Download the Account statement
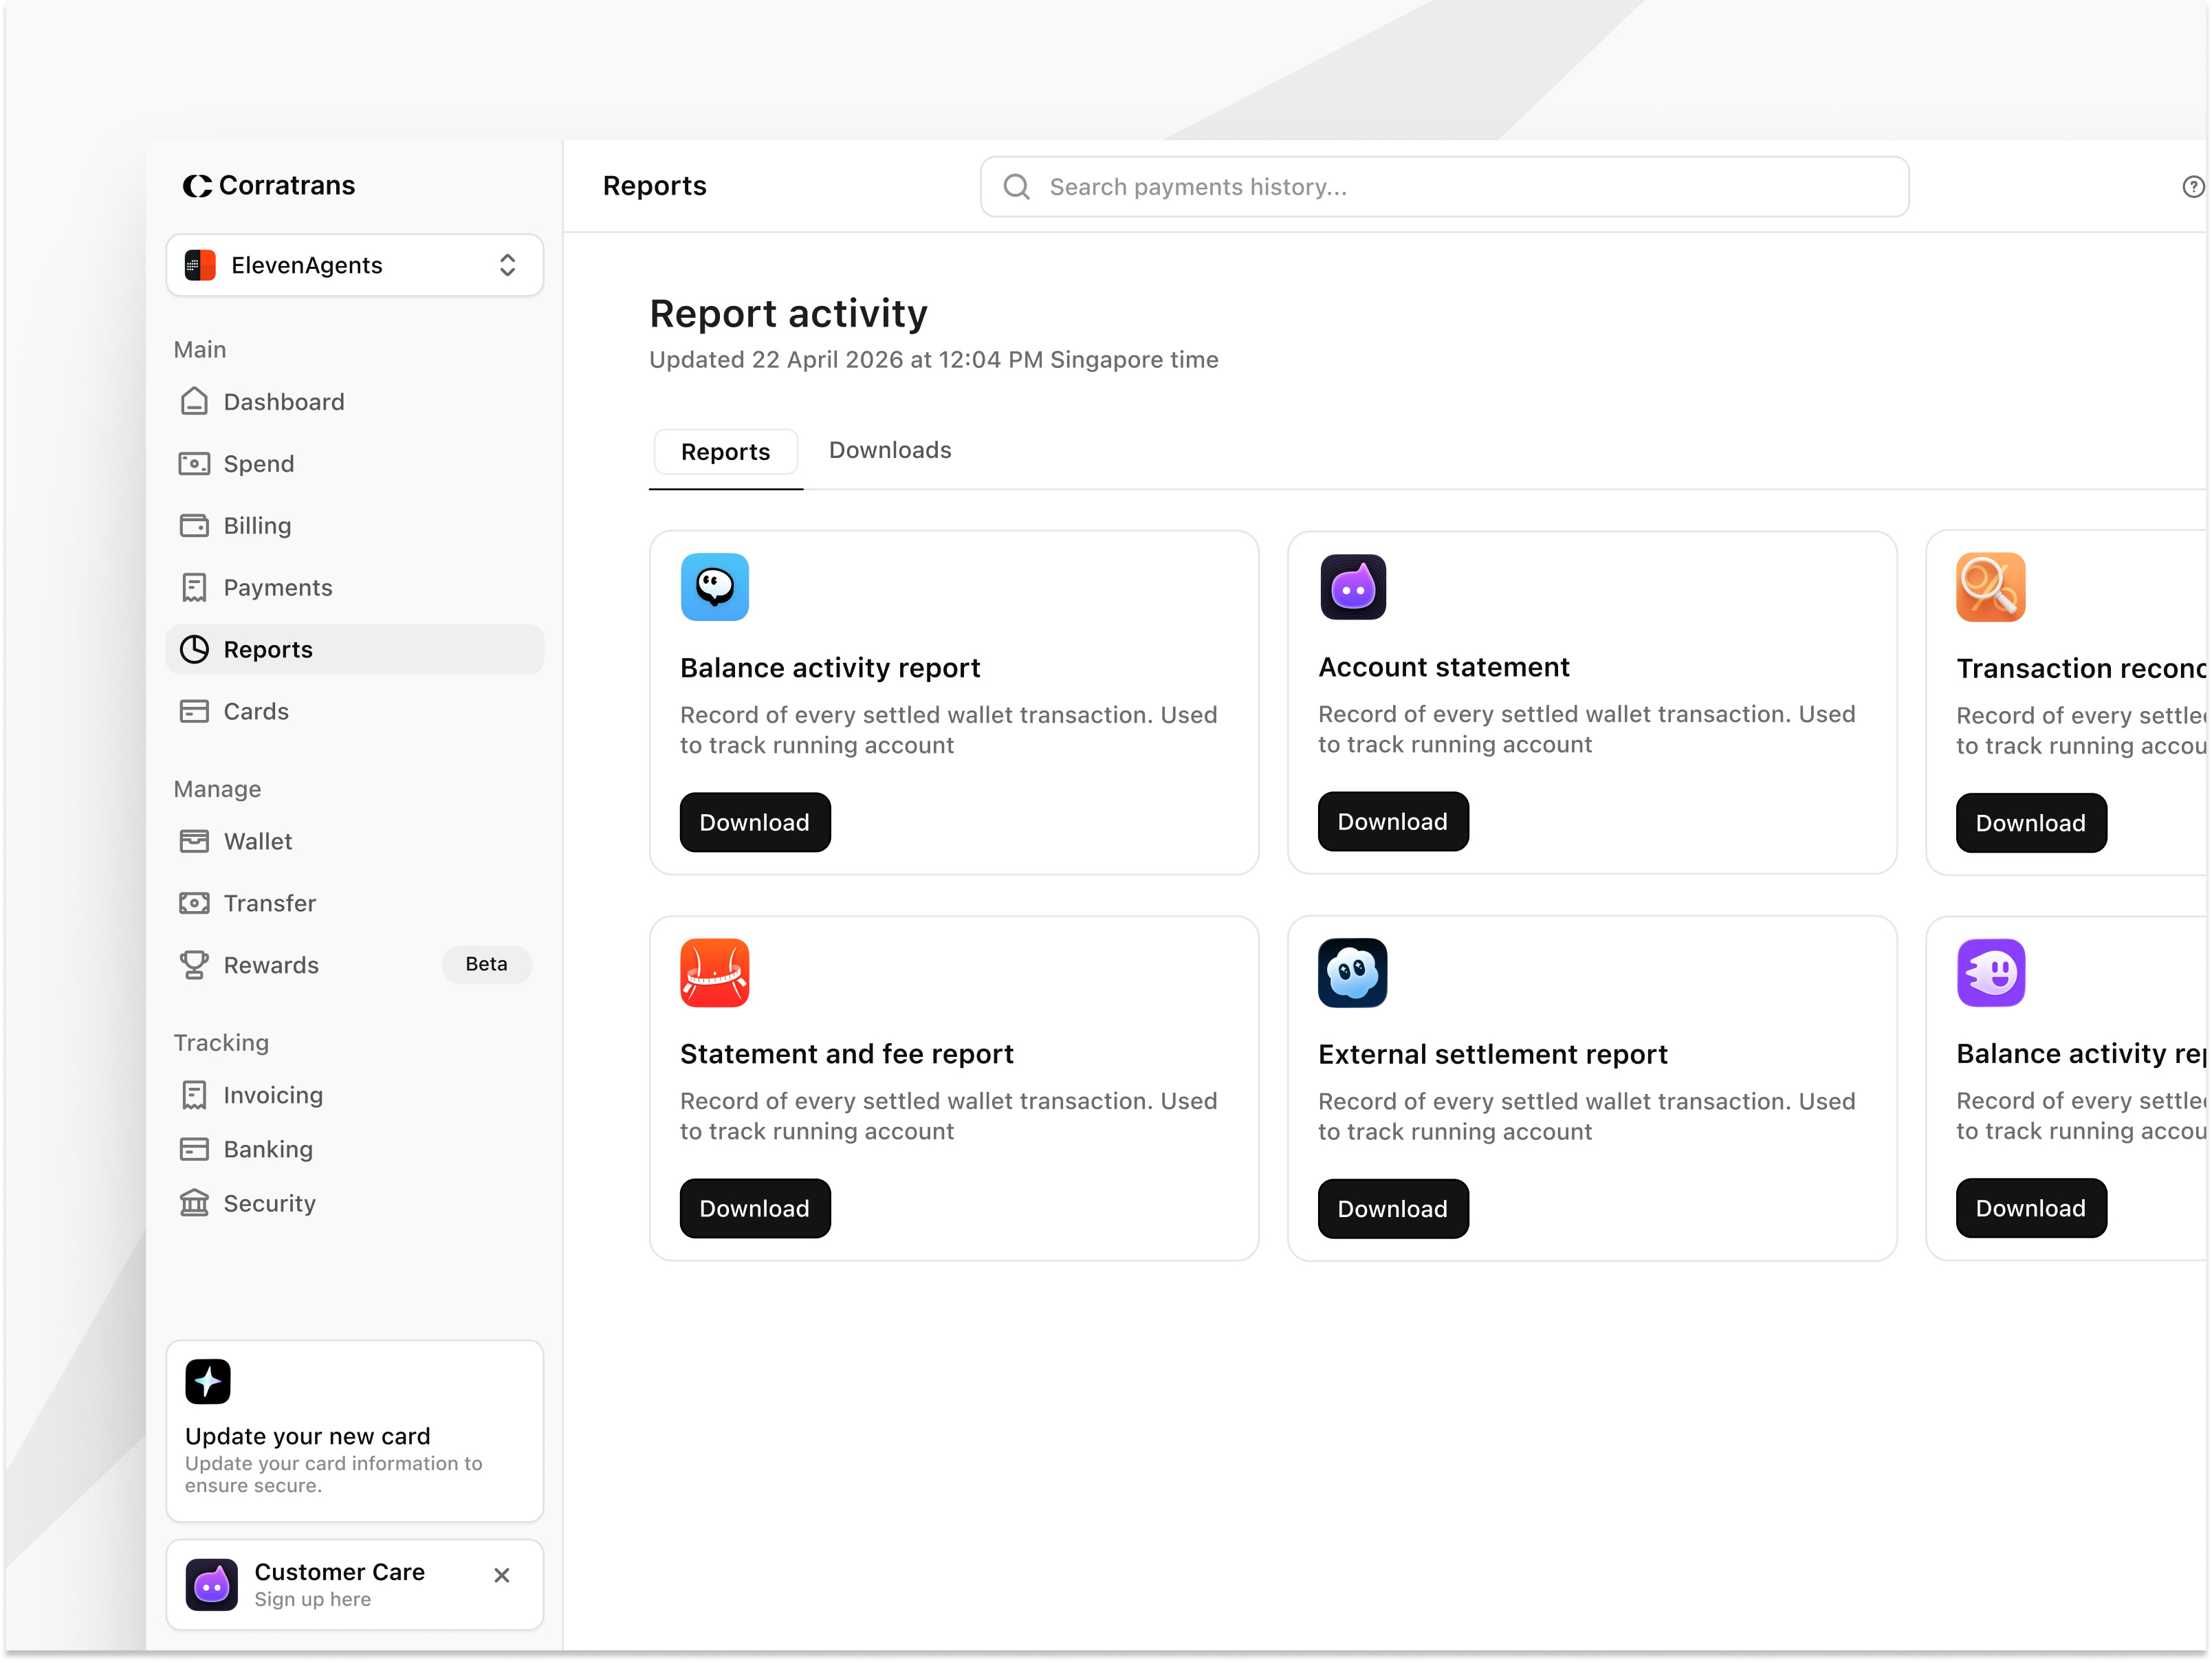This screenshot has width=2212, height=1662. click(x=1393, y=821)
